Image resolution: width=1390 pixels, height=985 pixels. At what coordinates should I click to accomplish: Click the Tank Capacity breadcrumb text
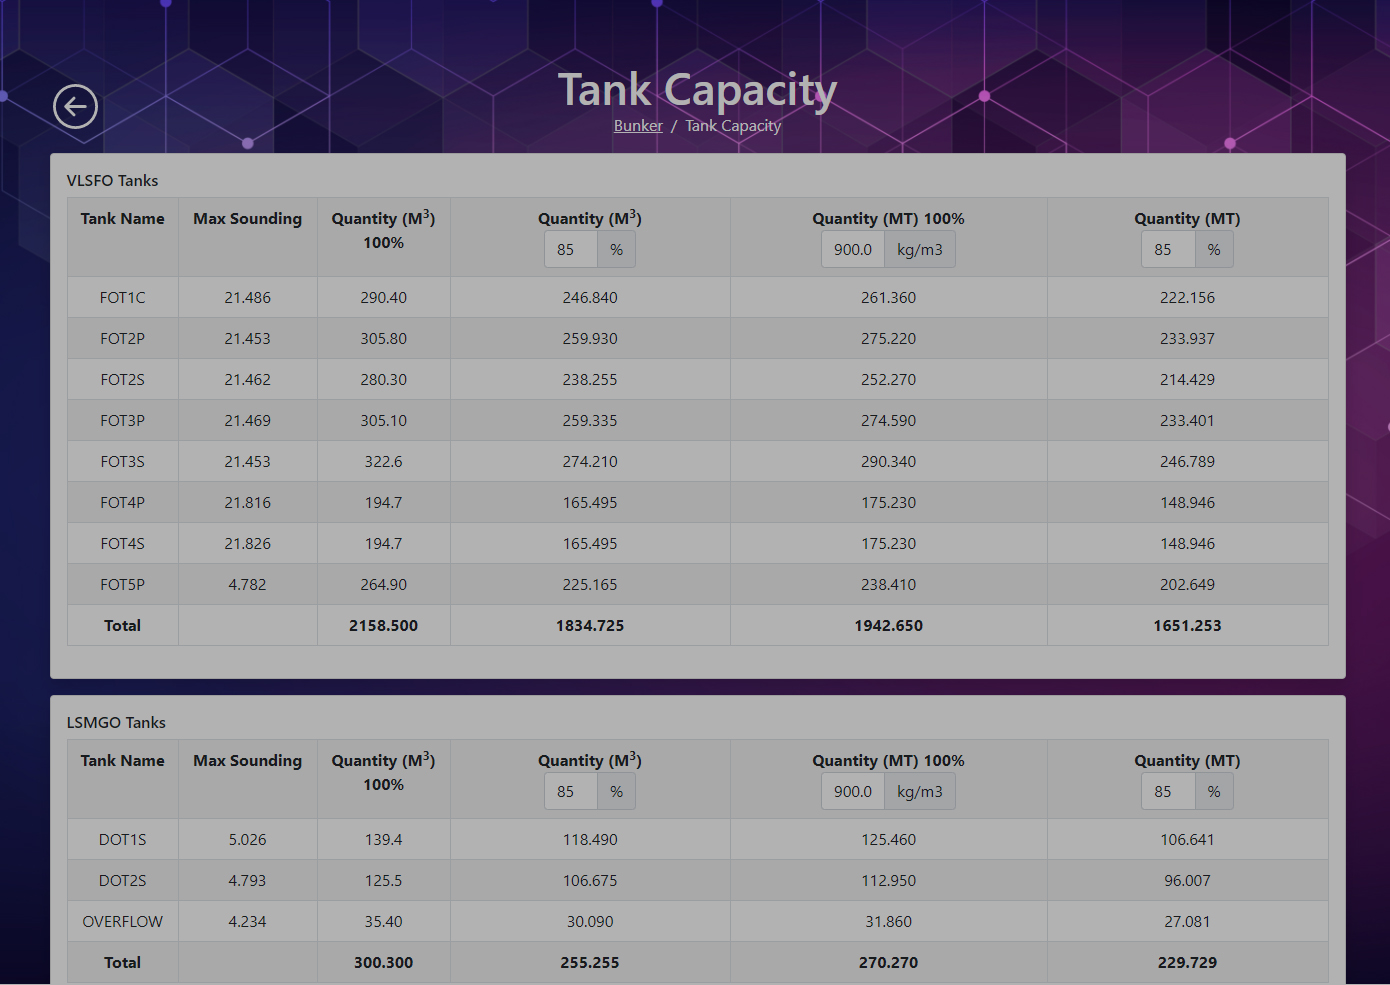733,126
